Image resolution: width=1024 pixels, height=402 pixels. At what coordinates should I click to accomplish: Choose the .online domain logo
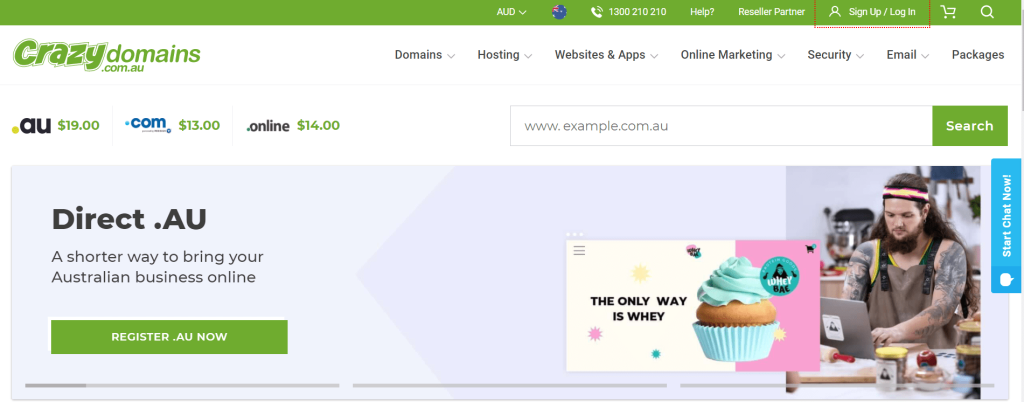(x=268, y=126)
